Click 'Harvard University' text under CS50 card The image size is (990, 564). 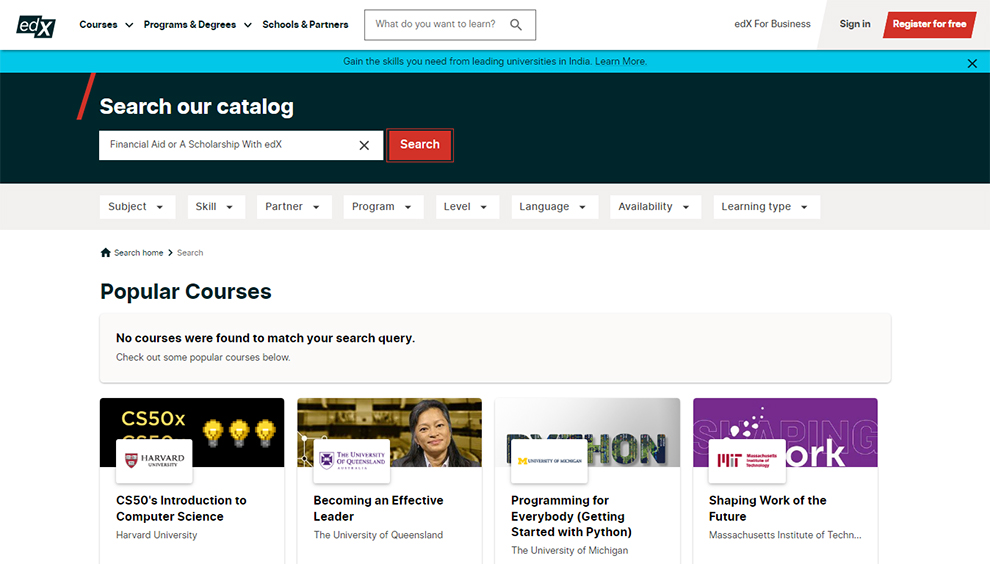coord(157,535)
